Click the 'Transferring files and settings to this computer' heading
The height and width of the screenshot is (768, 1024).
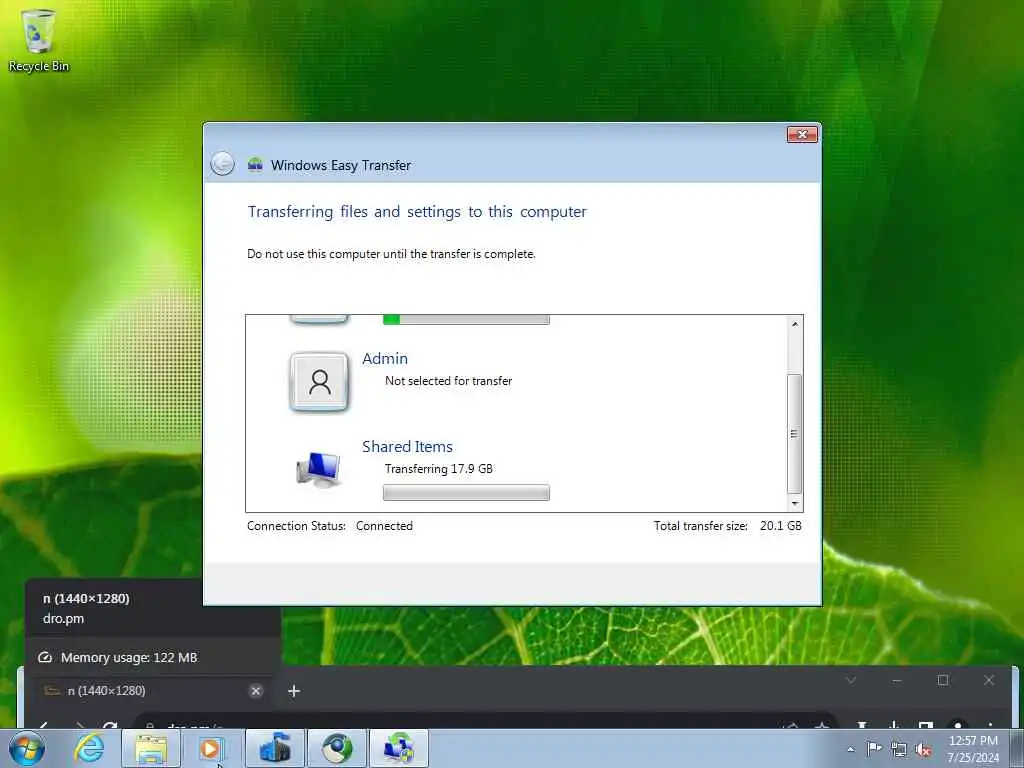pos(417,212)
